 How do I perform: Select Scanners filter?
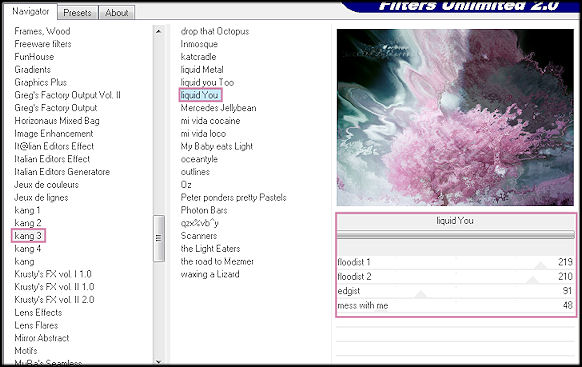pos(199,236)
